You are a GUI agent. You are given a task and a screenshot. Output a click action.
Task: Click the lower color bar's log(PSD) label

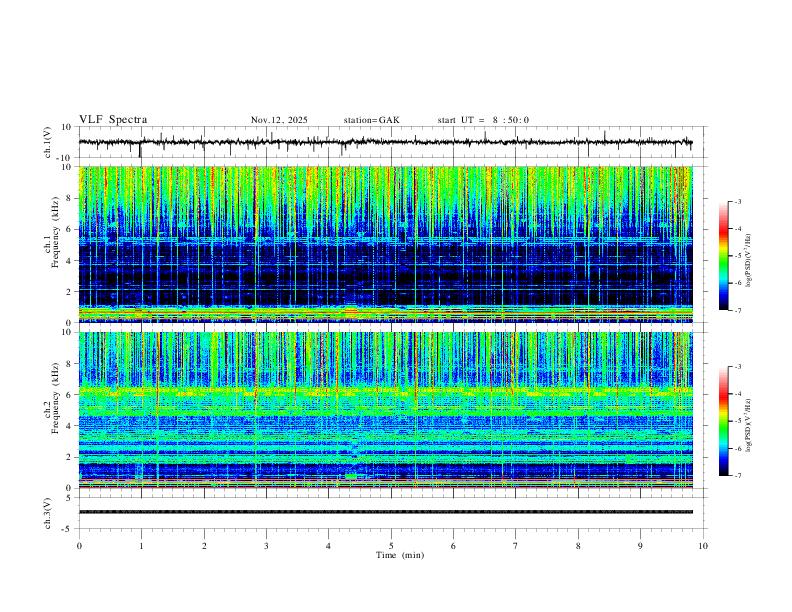point(748,425)
